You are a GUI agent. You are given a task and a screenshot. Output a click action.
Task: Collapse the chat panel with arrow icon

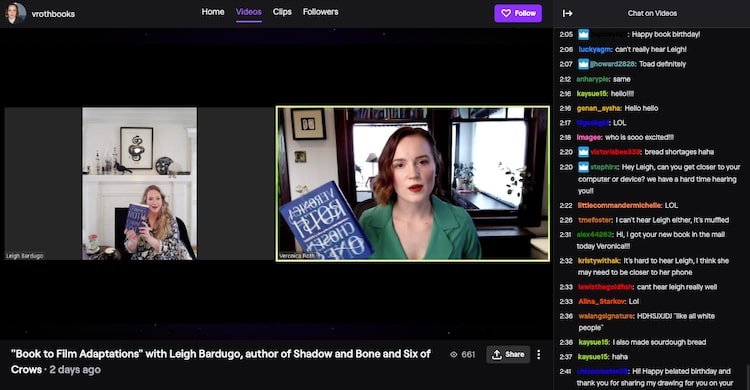(567, 13)
